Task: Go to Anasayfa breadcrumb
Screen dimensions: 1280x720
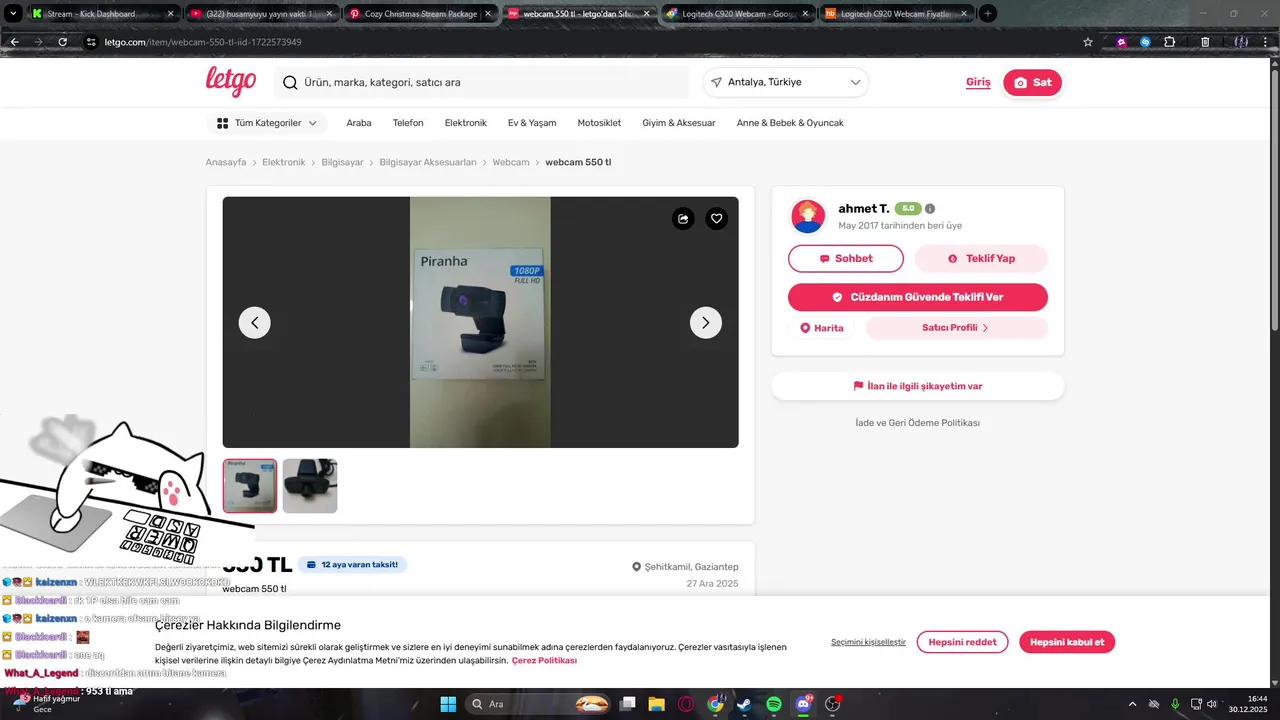Action: 226,162
